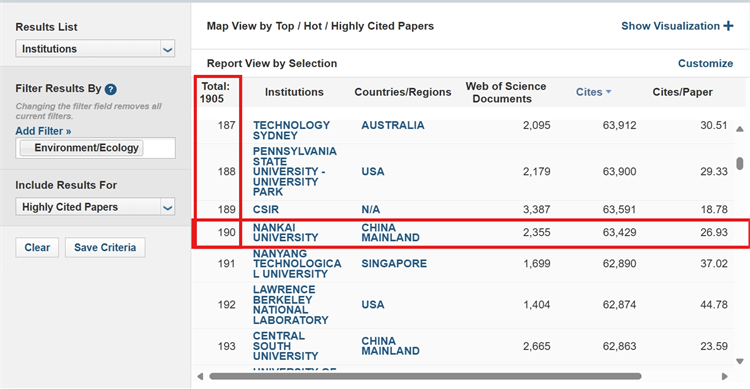Click the Add Filter link
This screenshot has height=390, width=750.
pos(43,131)
